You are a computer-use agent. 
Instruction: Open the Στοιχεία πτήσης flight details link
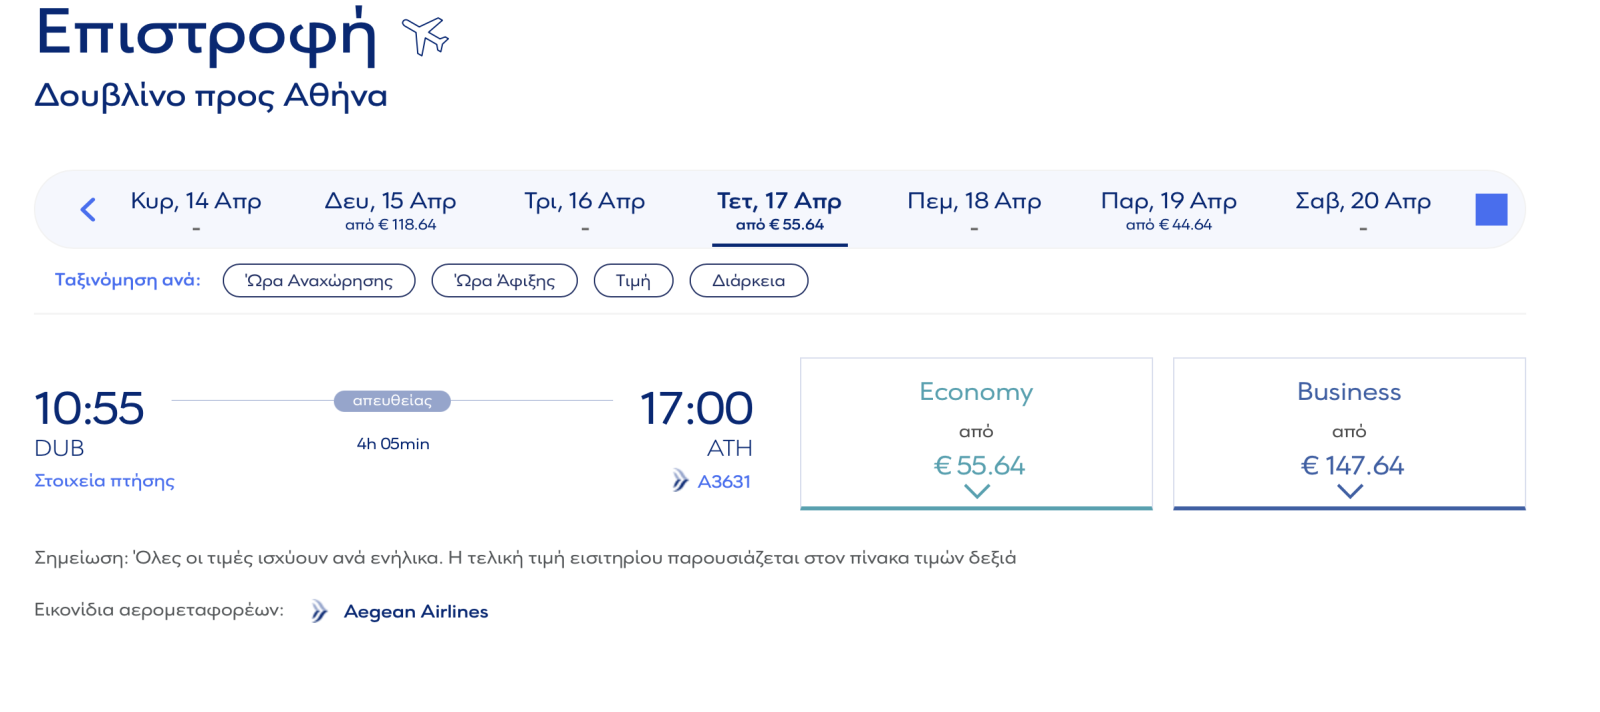click(x=104, y=481)
